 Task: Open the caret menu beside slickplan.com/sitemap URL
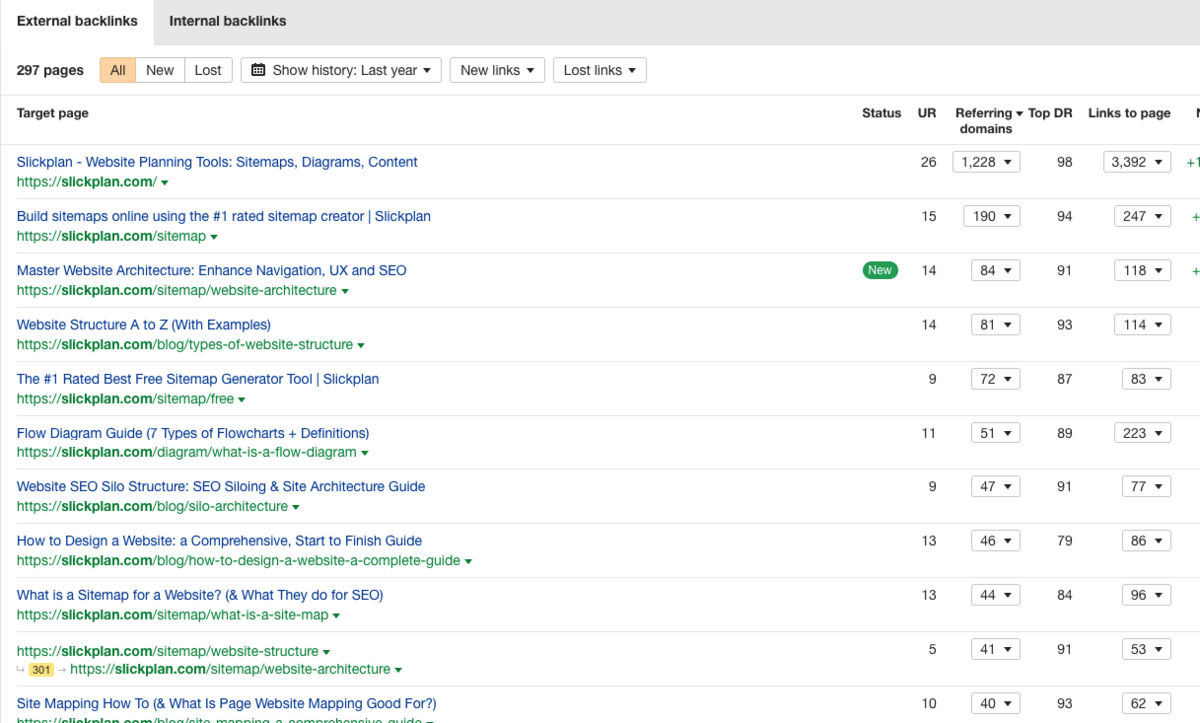pos(214,237)
